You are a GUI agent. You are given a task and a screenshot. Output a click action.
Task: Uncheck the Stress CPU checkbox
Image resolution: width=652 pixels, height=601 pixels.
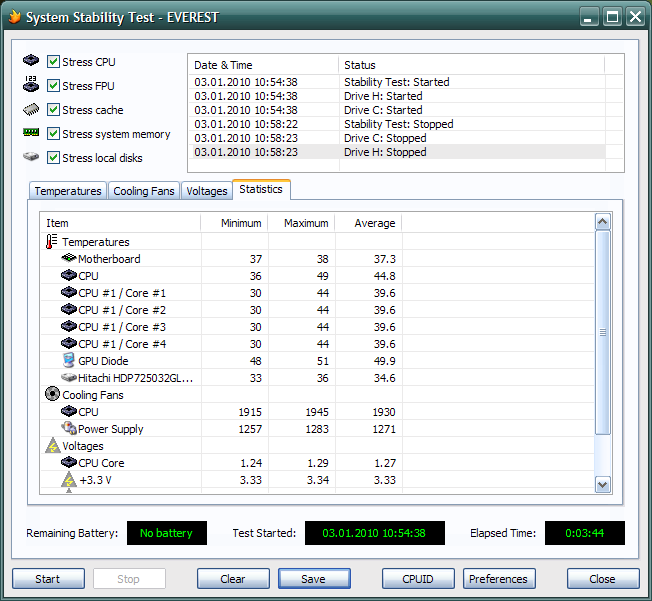54,62
